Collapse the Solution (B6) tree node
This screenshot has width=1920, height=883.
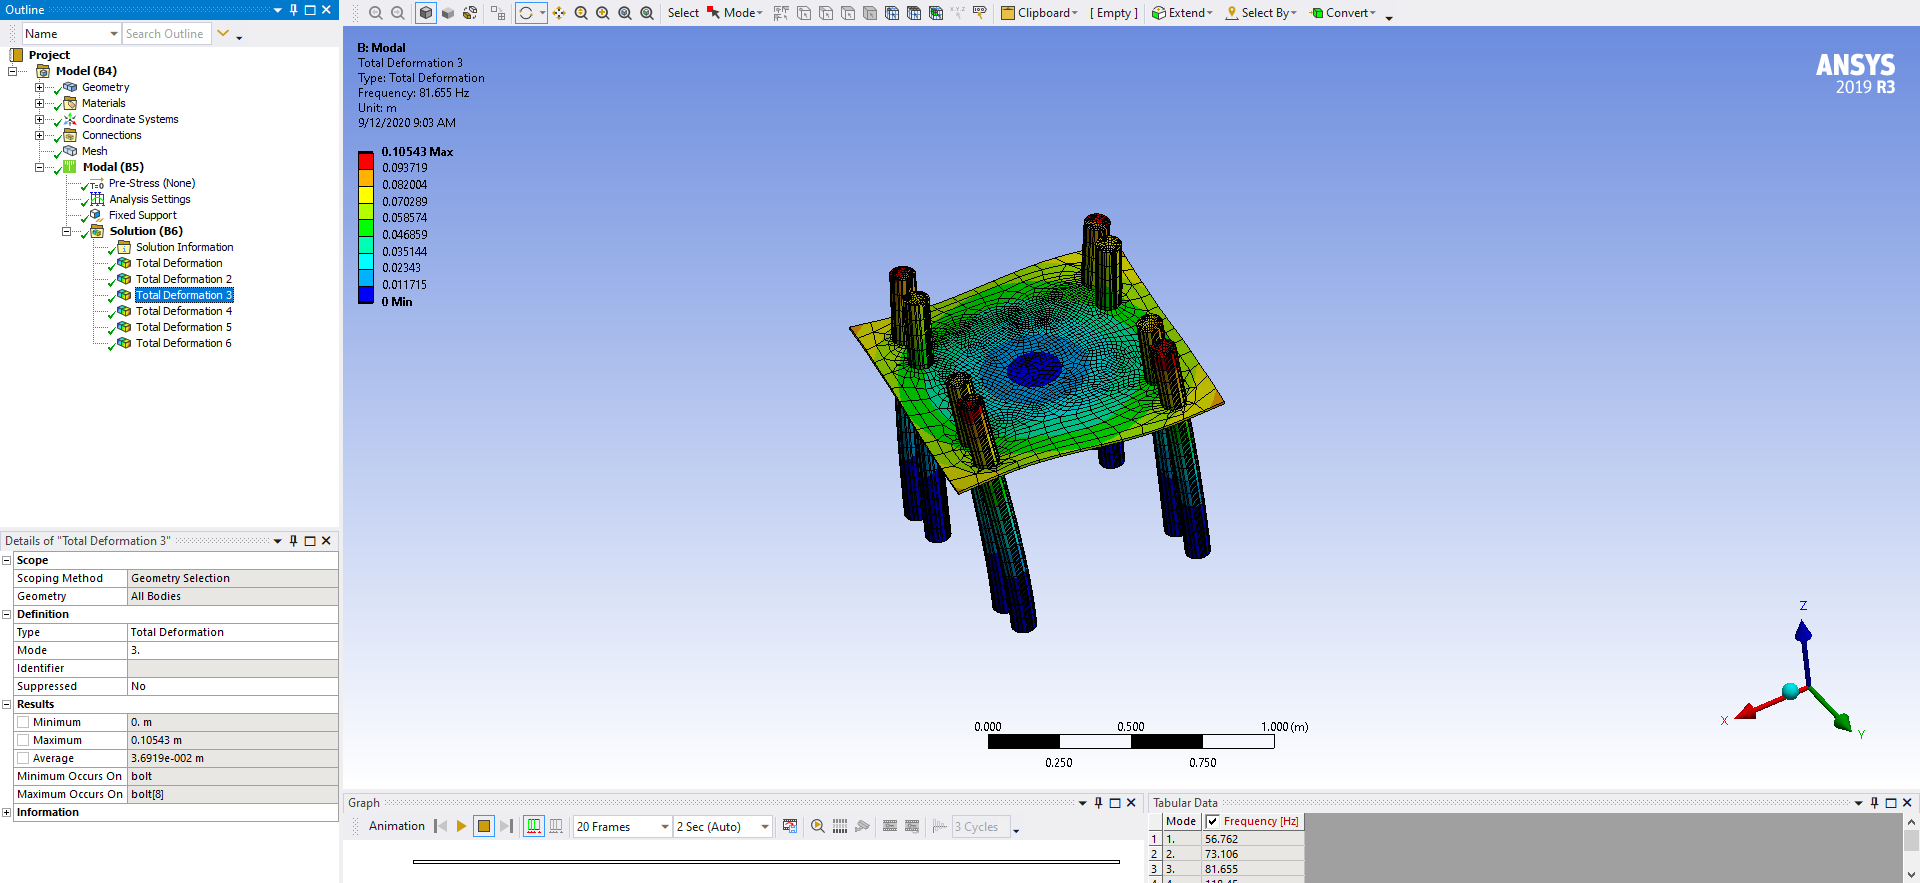coord(66,231)
